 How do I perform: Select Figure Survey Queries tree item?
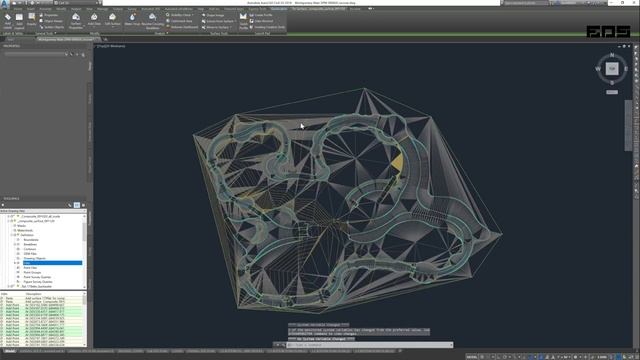pyautogui.click(x=38, y=282)
